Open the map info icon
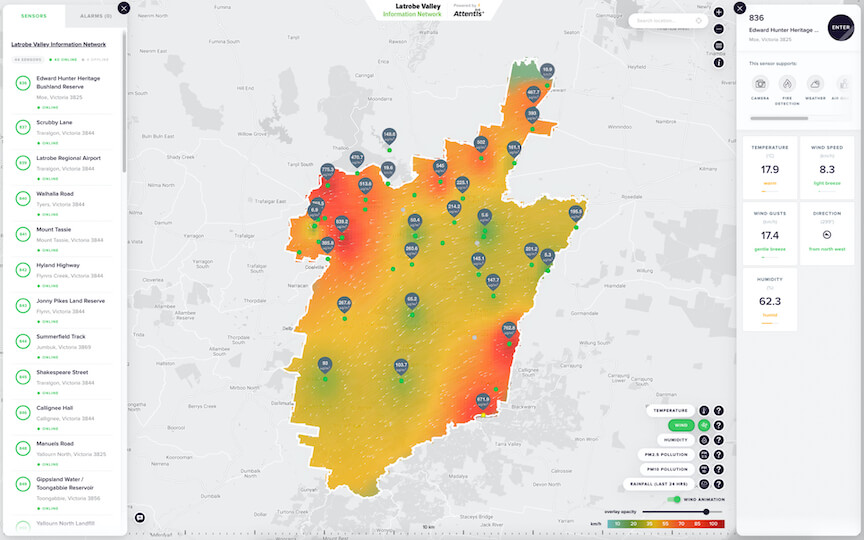The width and height of the screenshot is (864, 540). coord(719,63)
